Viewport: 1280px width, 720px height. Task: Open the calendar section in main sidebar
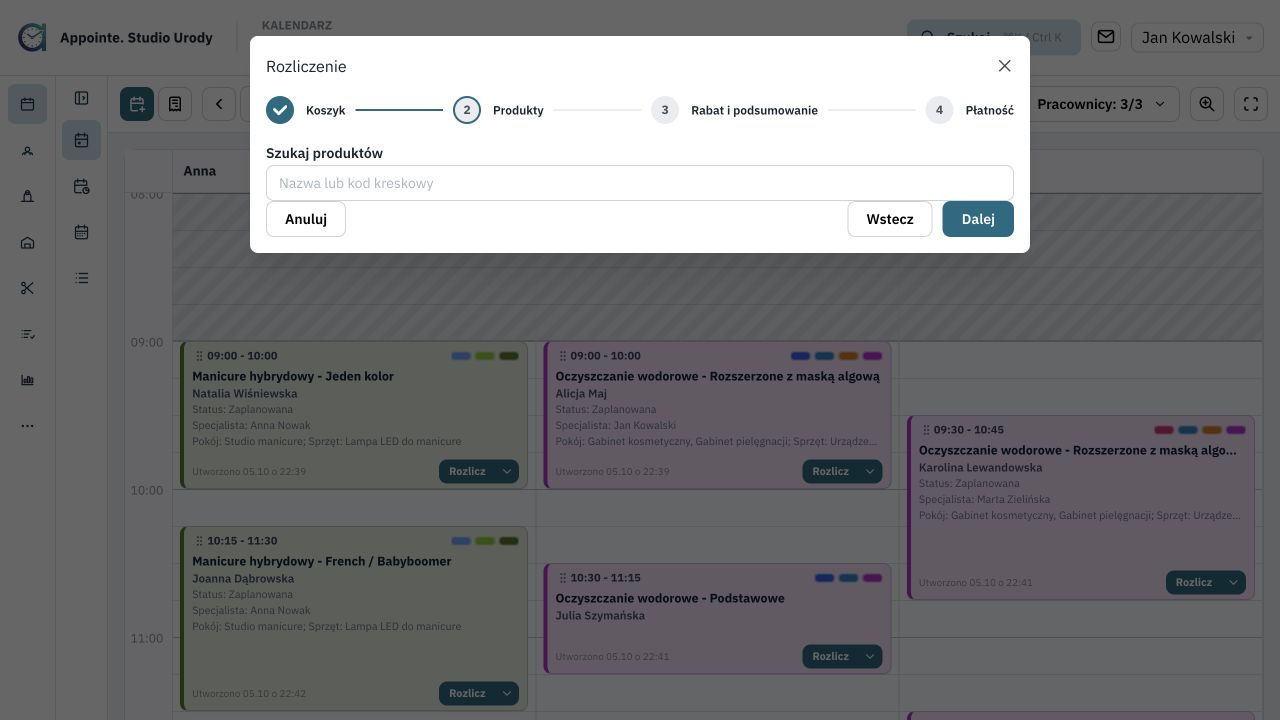click(27, 104)
